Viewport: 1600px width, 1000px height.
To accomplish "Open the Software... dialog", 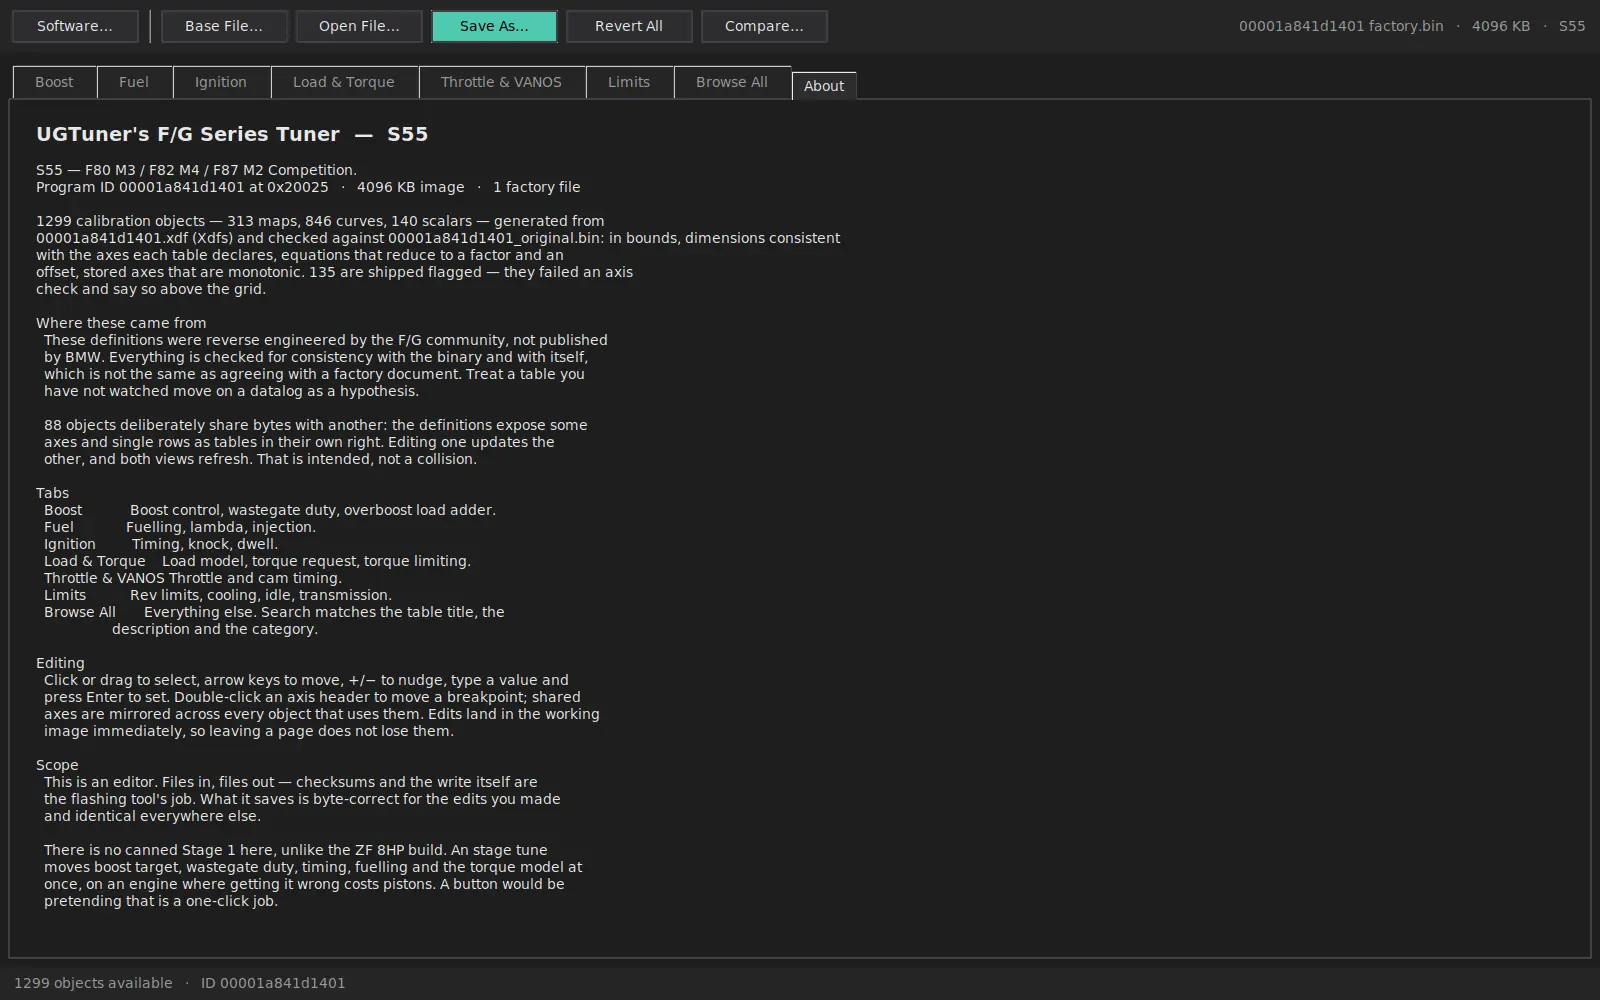I will click(75, 26).
